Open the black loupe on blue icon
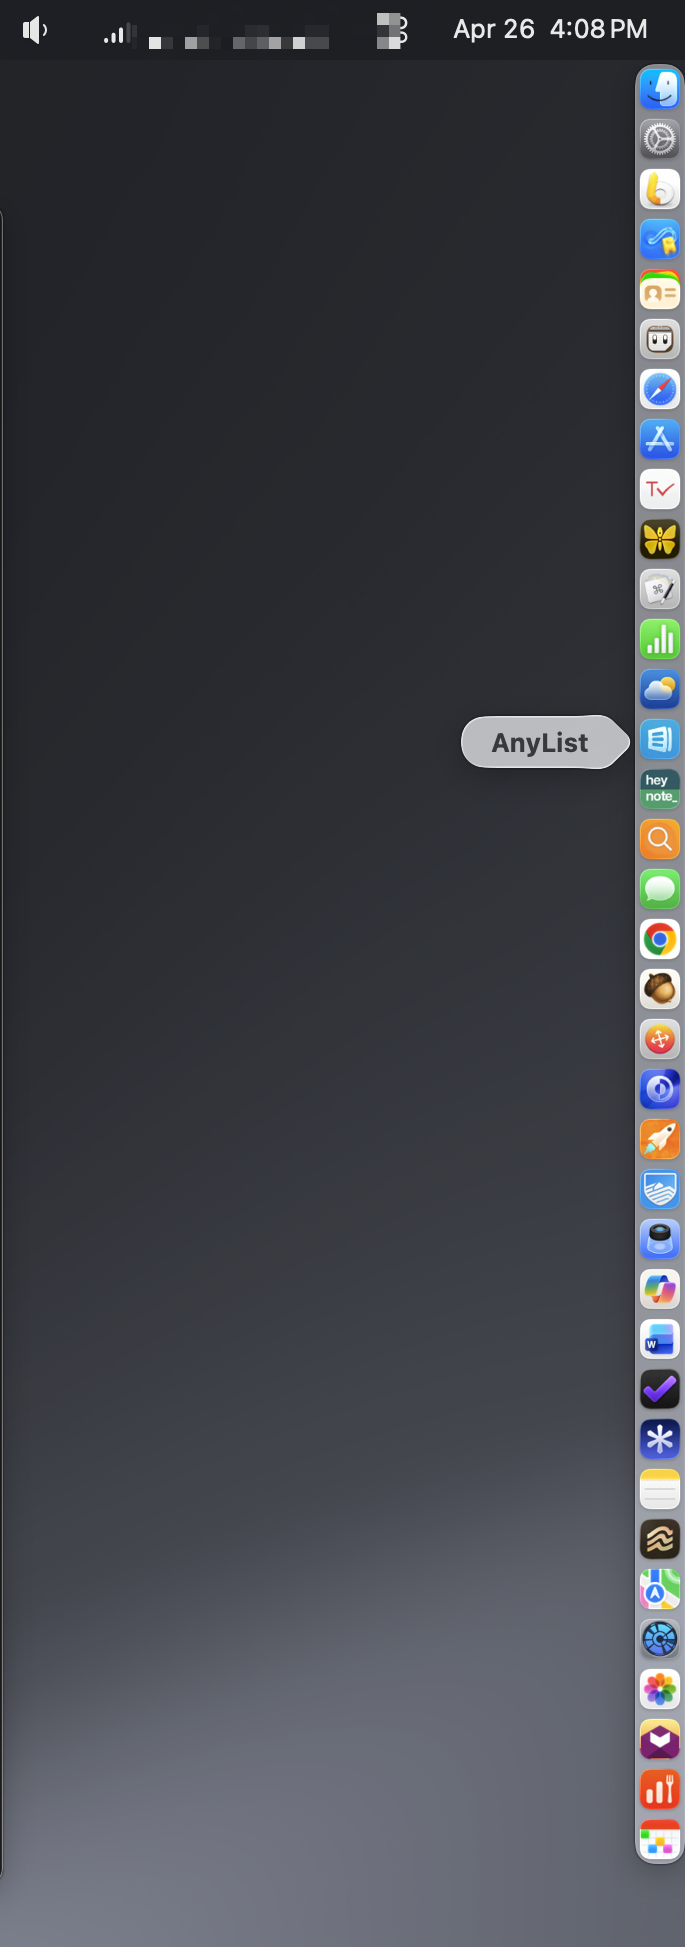Viewport: 685px width, 1947px height. click(x=660, y=1240)
